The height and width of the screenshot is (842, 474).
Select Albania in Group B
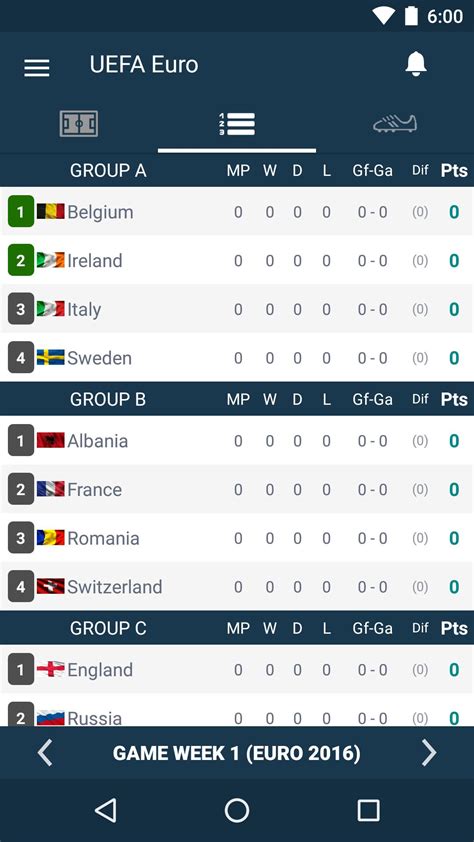237,441
